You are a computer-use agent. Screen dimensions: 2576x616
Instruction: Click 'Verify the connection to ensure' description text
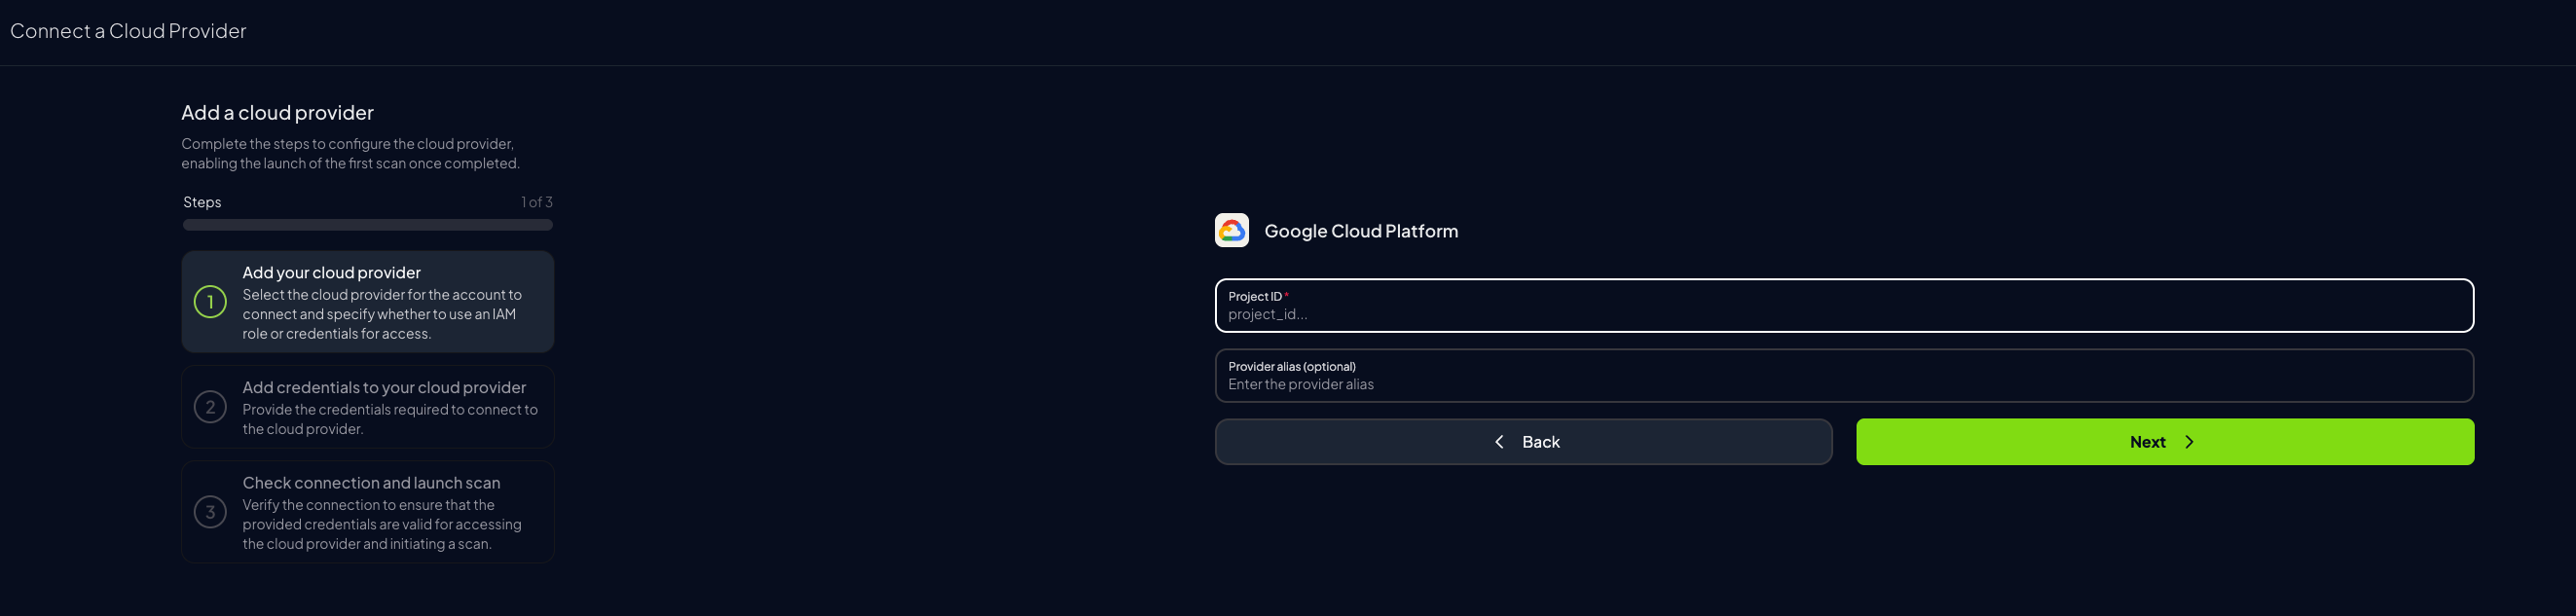click(x=382, y=525)
